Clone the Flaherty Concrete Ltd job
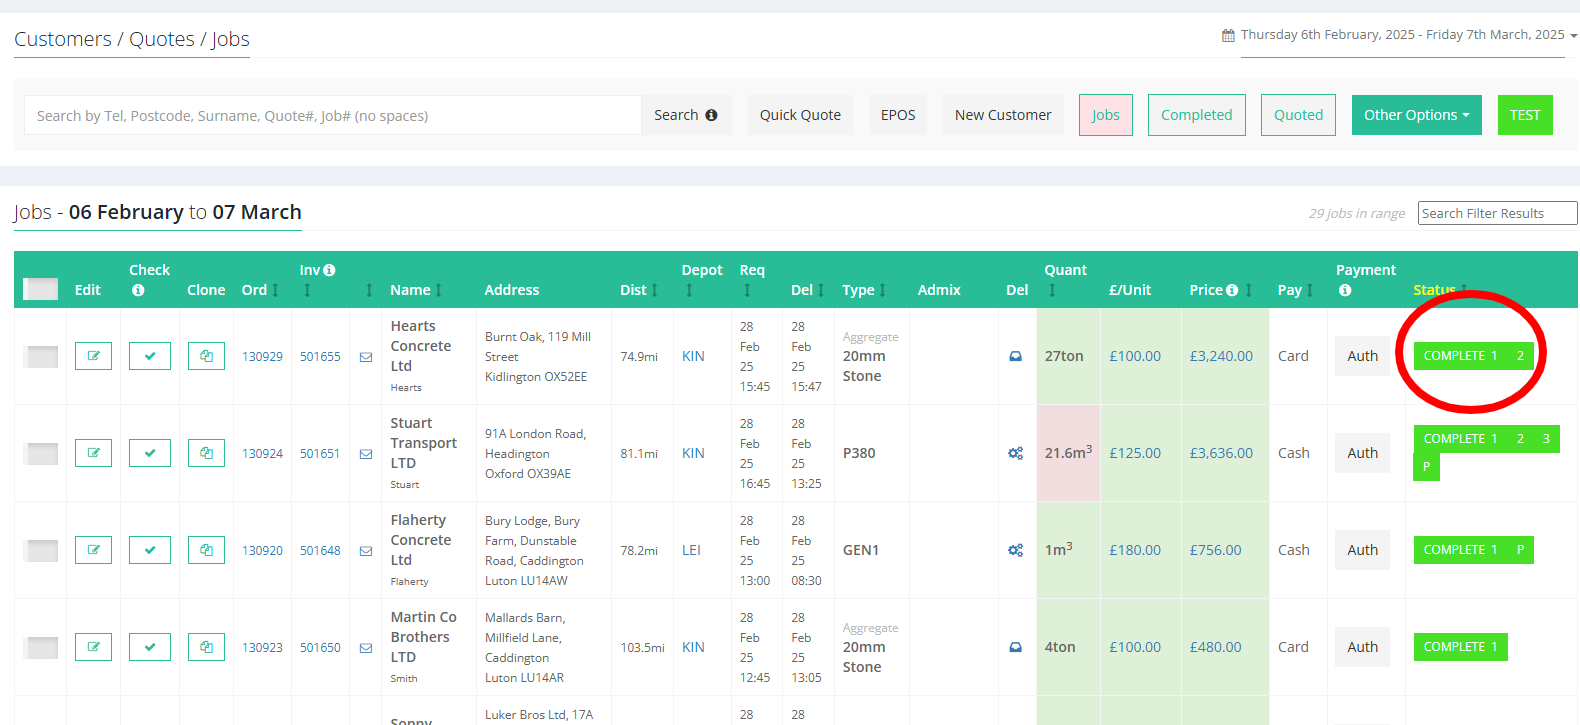 pyautogui.click(x=206, y=550)
